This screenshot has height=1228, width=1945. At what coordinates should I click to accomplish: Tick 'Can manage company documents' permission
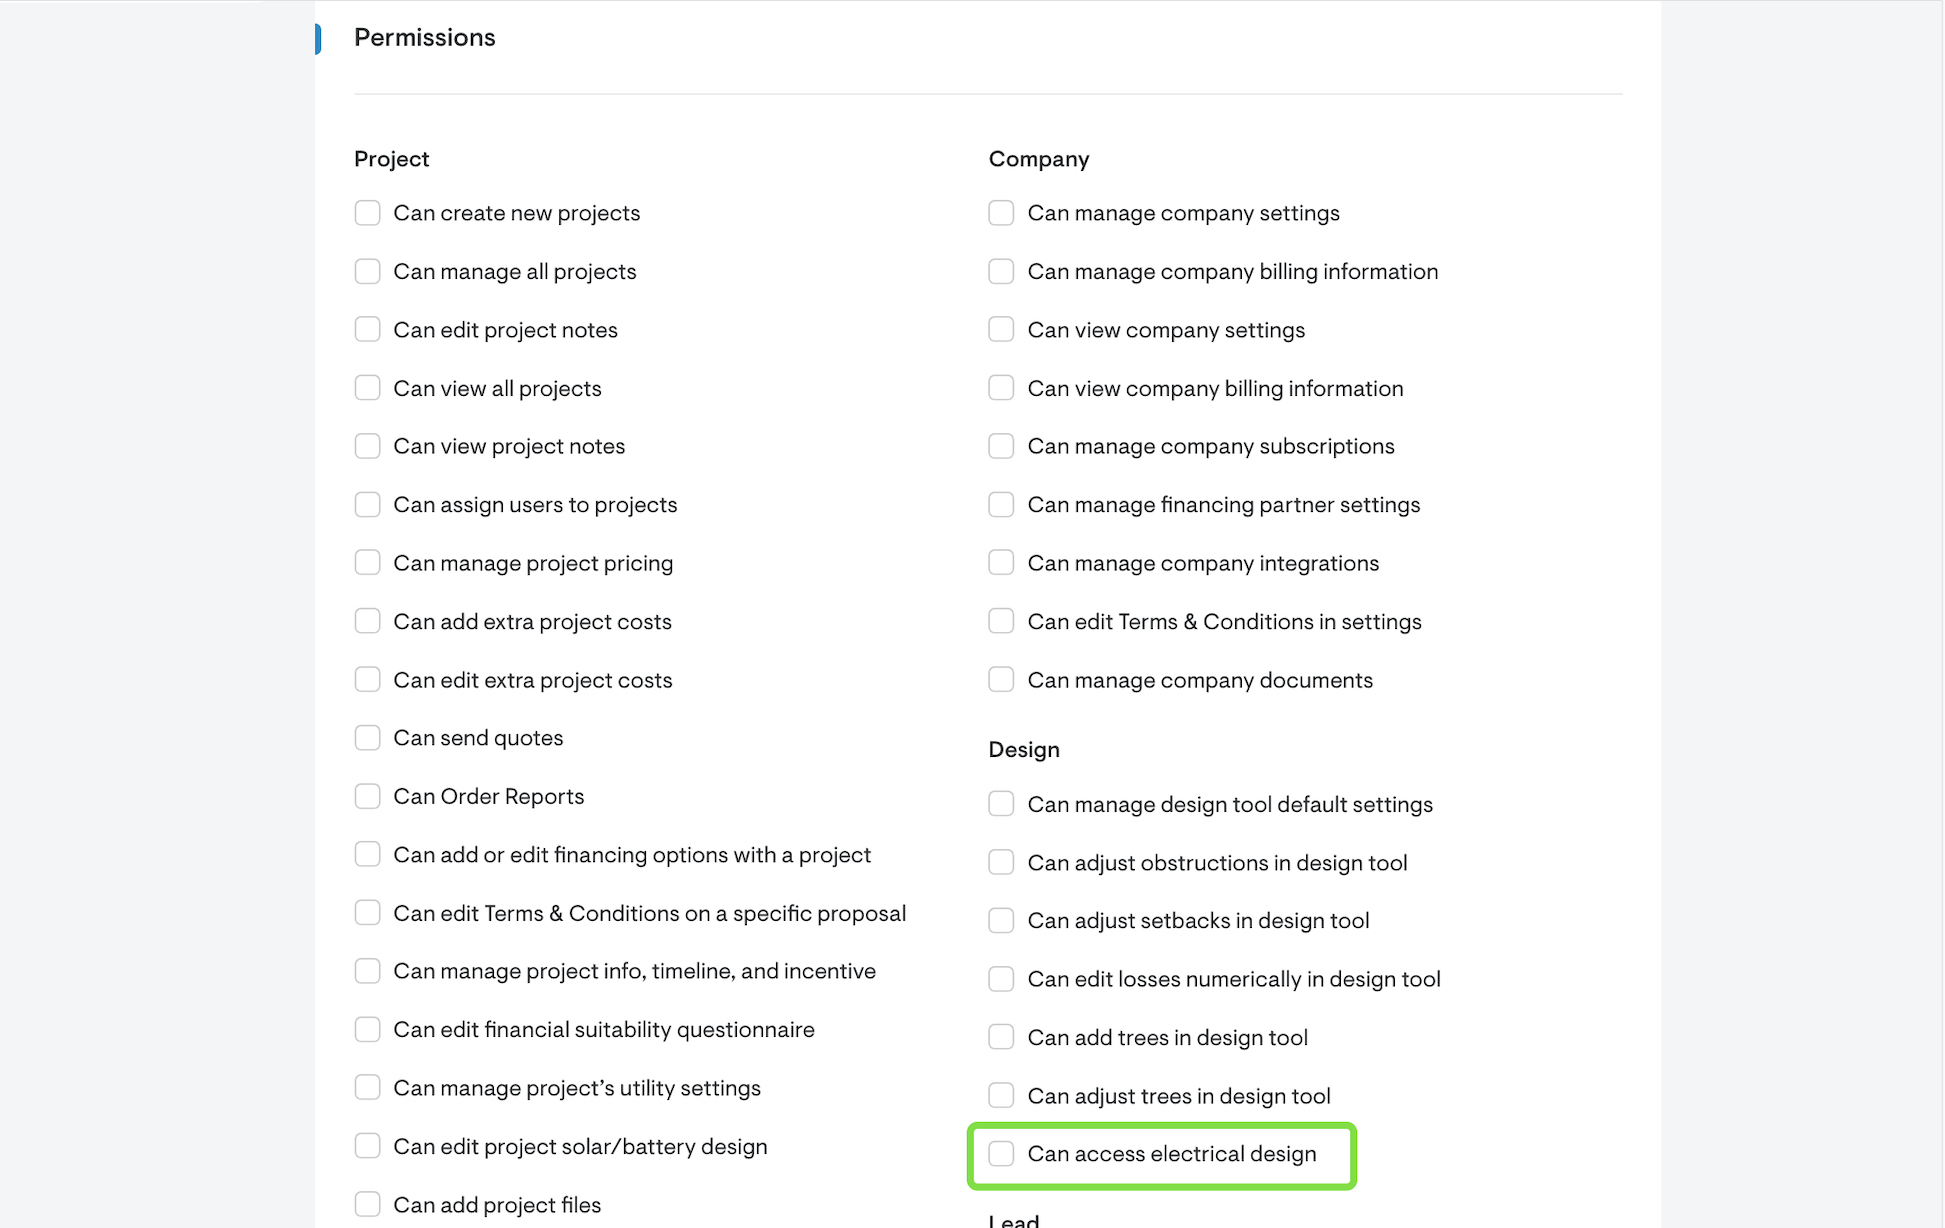[x=1001, y=680]
